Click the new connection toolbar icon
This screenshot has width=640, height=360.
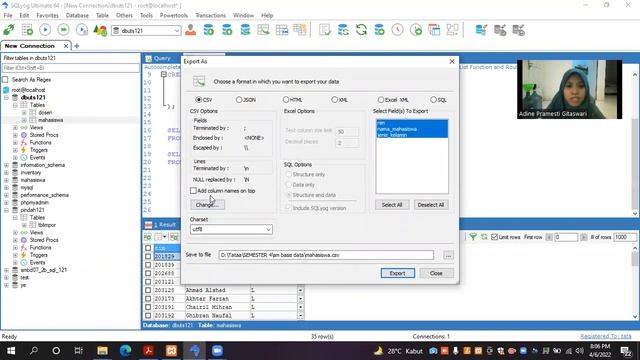(9, 30)
